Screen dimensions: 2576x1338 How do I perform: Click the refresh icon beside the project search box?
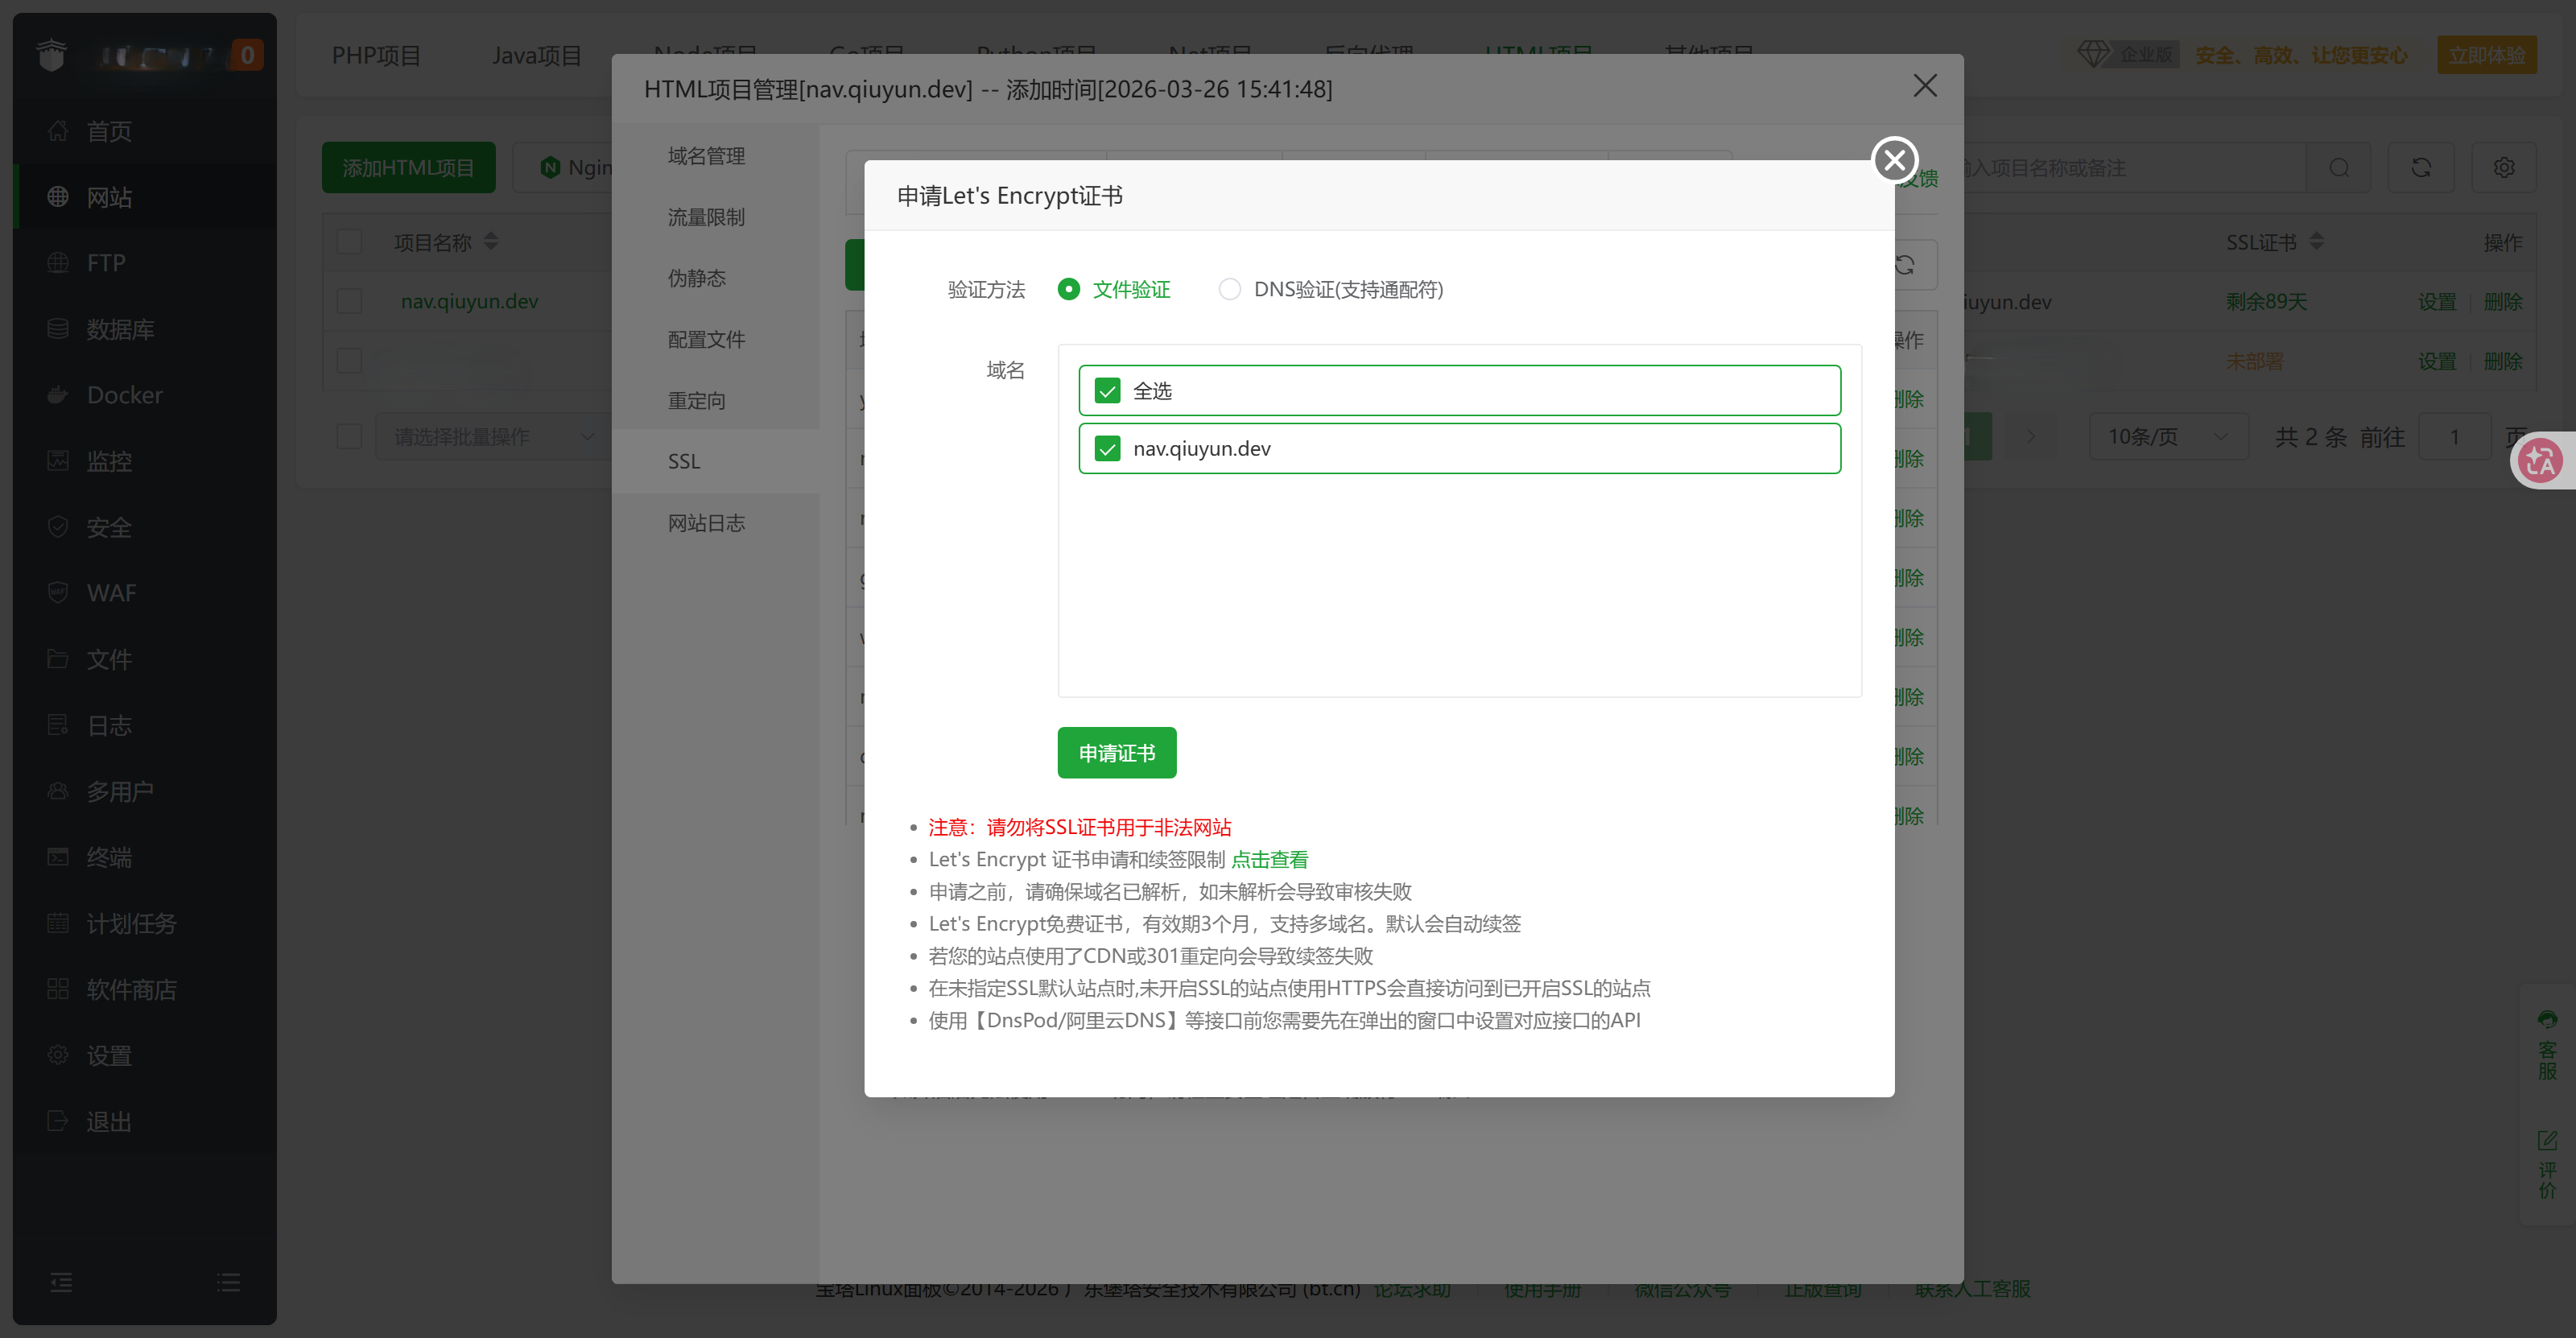click(2420, 167)
